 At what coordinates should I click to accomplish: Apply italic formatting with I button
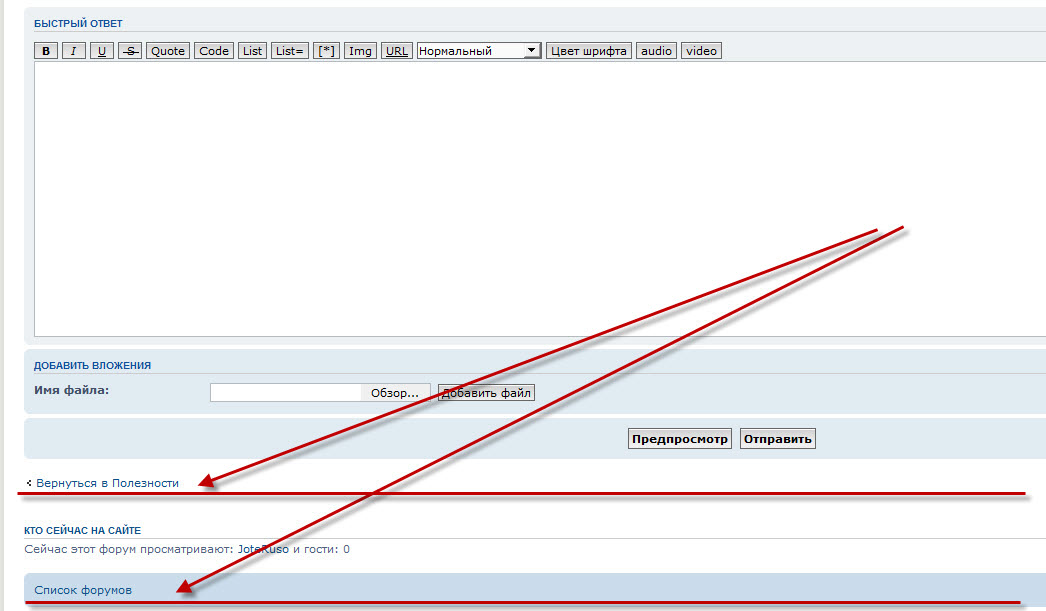pos(74,51)
